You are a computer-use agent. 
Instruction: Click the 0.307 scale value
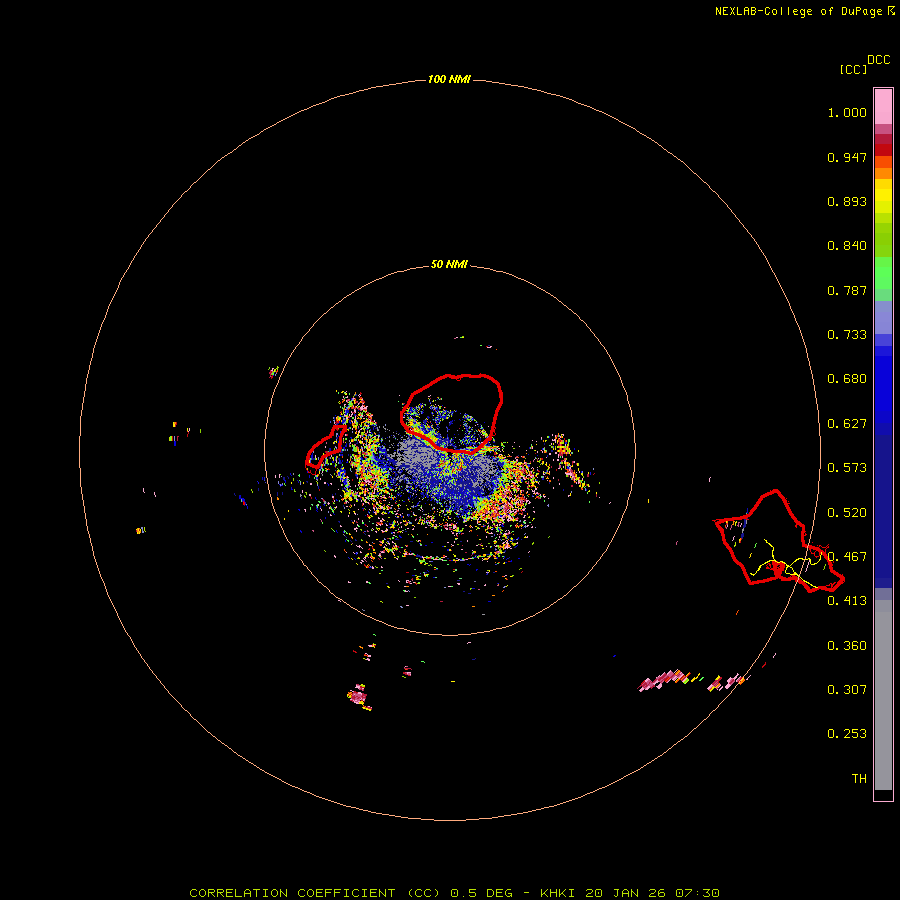click(x=847, y=690)
